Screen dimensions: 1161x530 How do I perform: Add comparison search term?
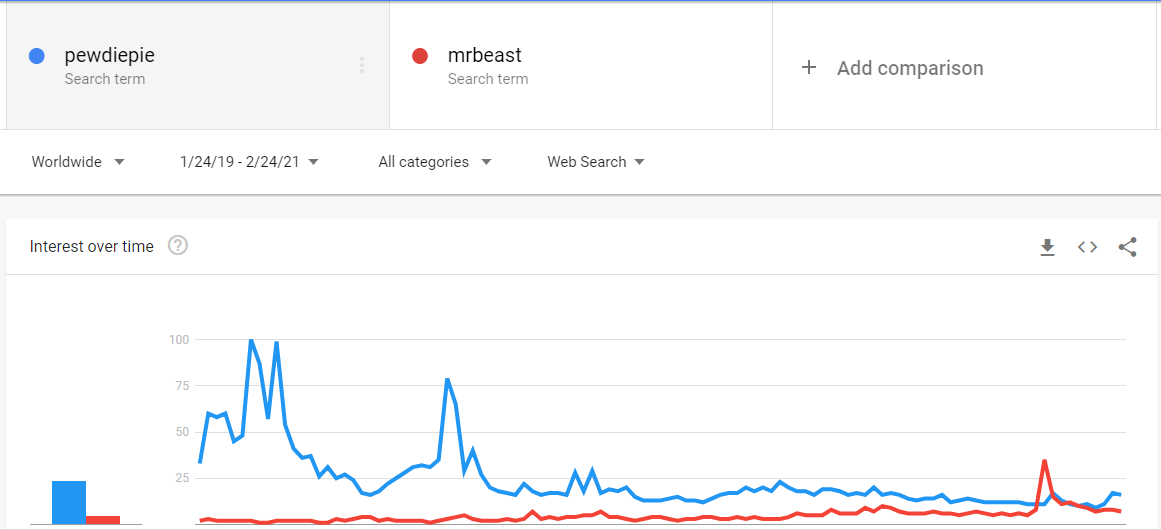tap(910, 68)
